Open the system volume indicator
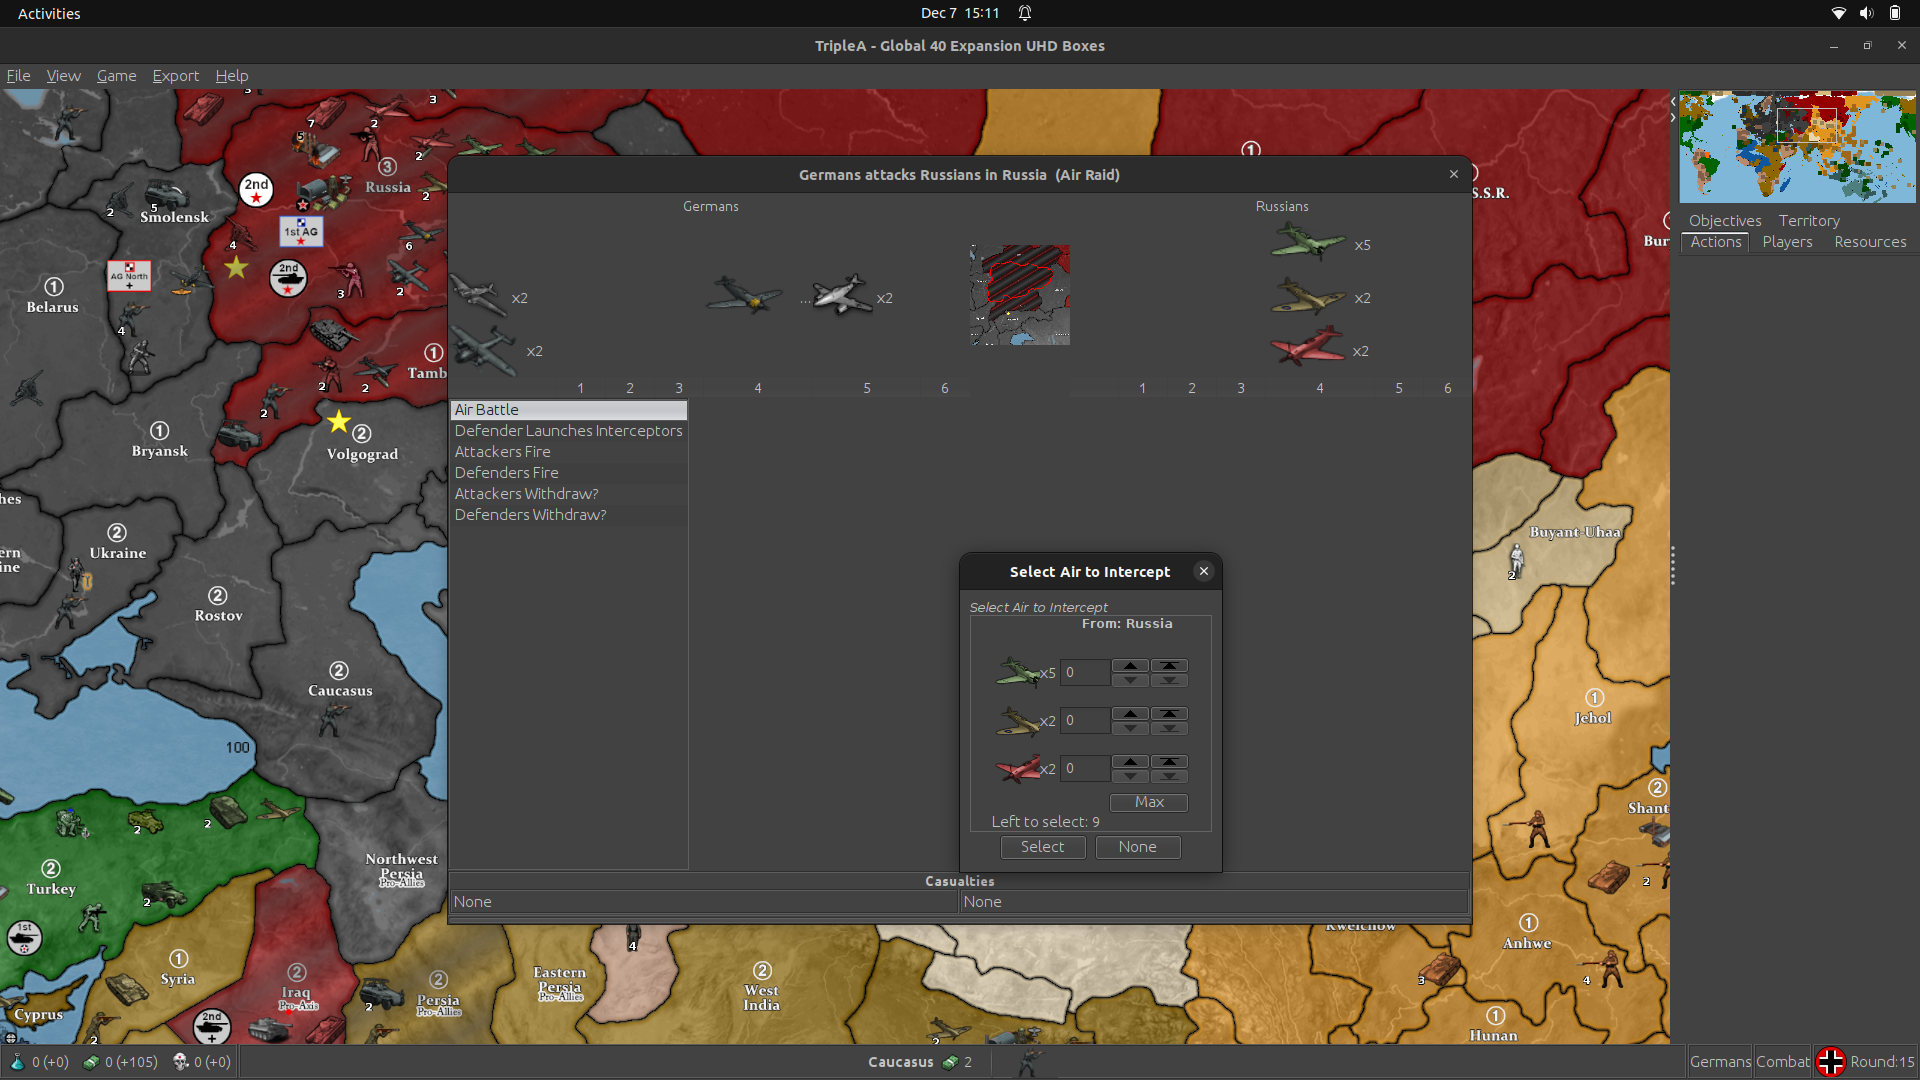The height and width of the screenshot is (1080, 1920). tap(1866, 13)
